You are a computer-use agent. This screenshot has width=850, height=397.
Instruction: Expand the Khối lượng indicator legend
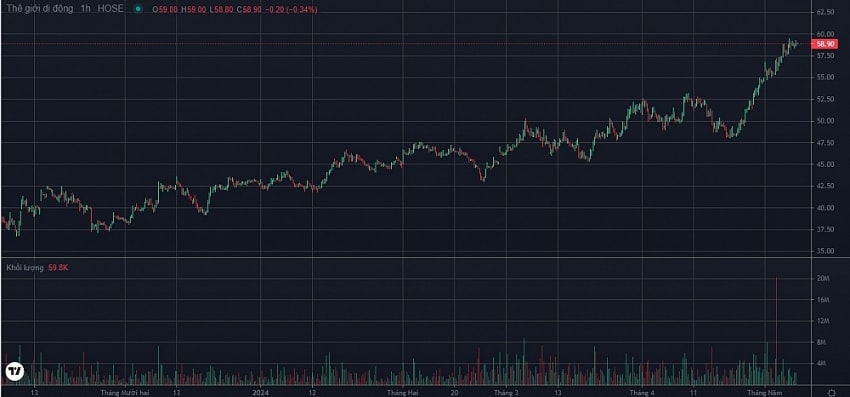[x=24, y=267]
